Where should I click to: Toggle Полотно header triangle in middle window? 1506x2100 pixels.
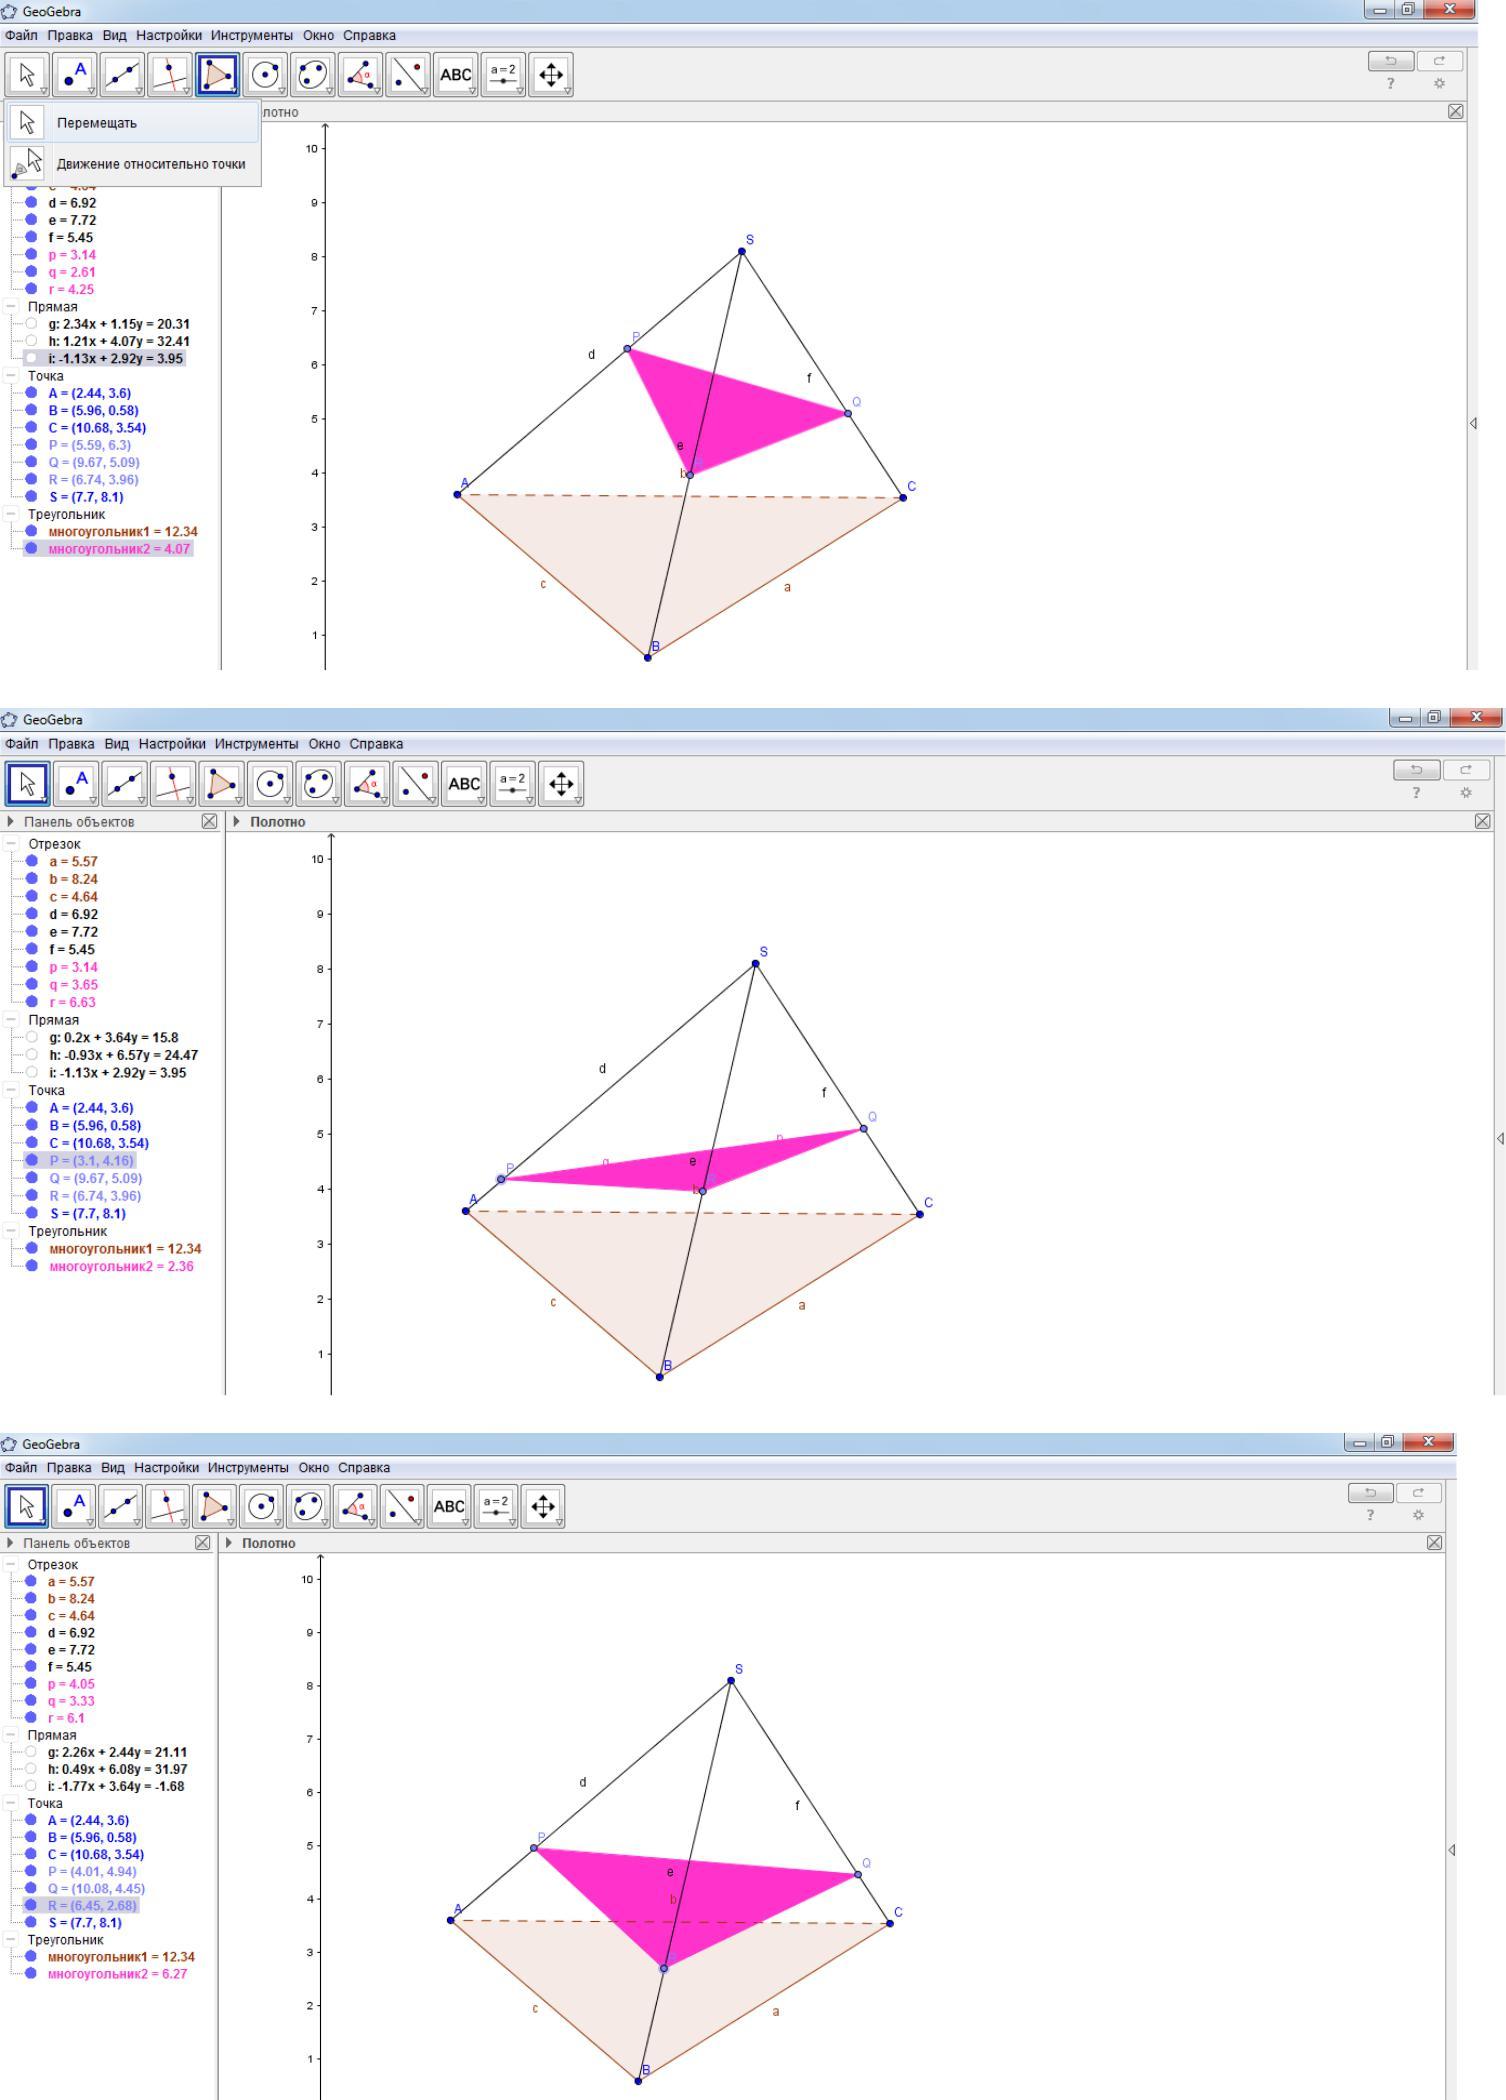click(x=237, y=822)
